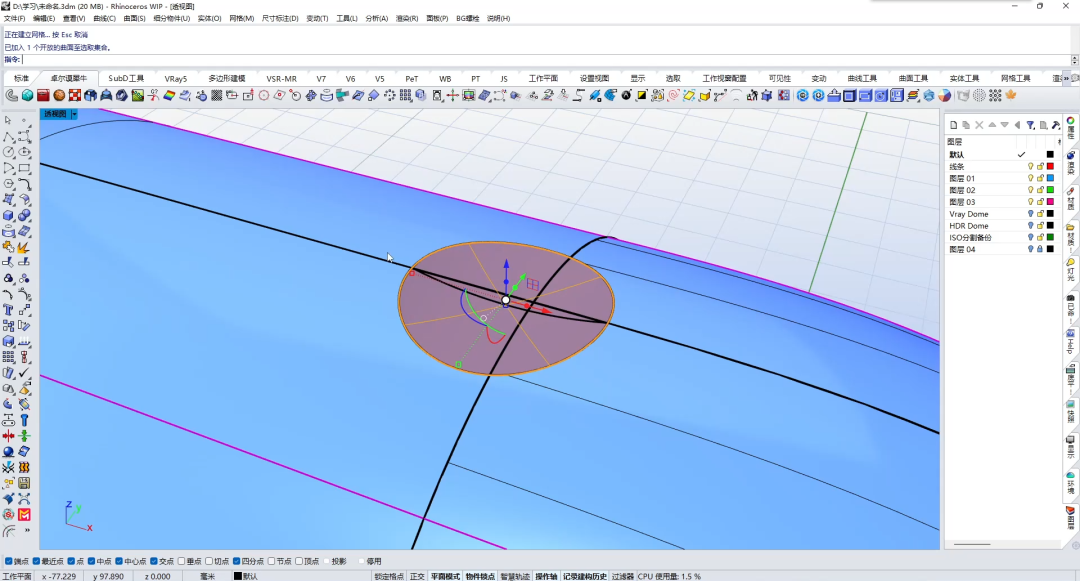
Task: Open the layer filter funnel icon
Action: (x=1030, y=125)
